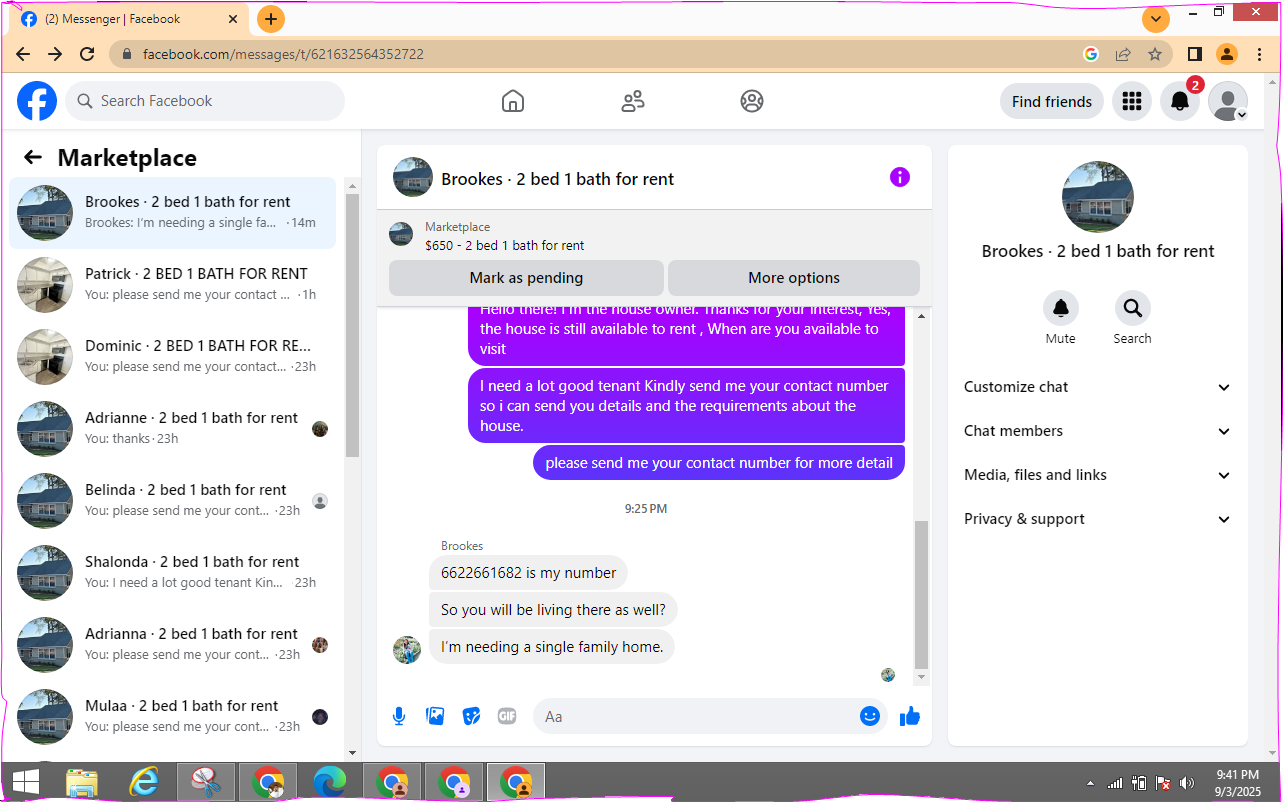The height and width of the screenshot is (802, 1283).
Task: Open the Groups icon in top navigation
Action: click(752, 101)
